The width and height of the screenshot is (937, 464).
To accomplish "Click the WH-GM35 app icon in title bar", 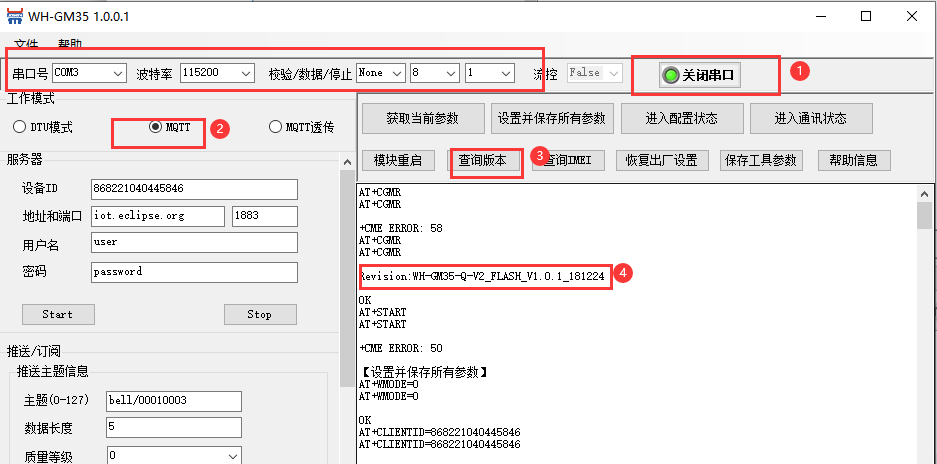I will (x=14, y=17).
